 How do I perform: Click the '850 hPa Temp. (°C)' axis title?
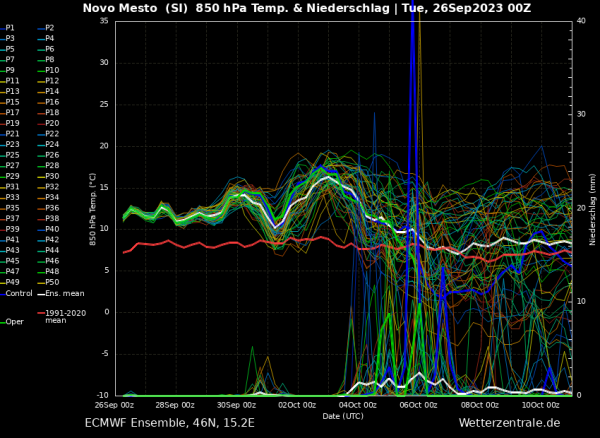93,209
